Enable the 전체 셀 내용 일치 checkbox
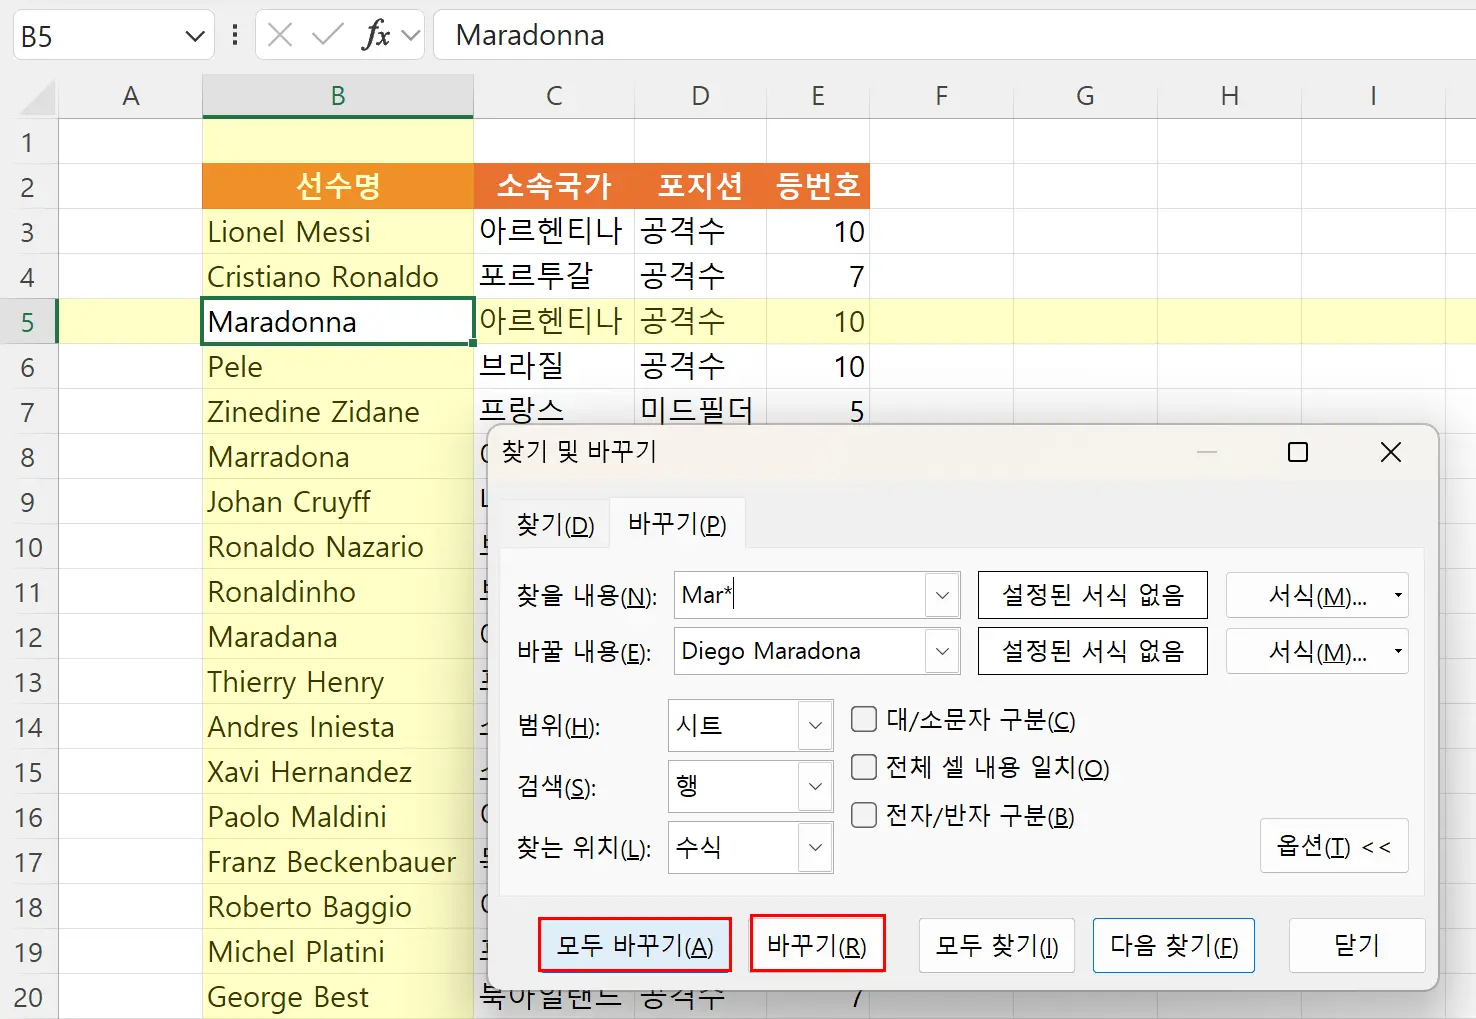Screen dimensions: 1476x1019 [x=862, y=767]
